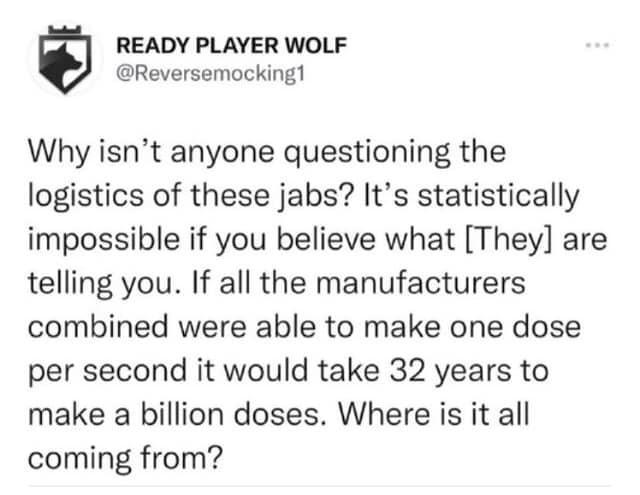Click the word "combined" in the tweet
640x495 pixels.
[x=98, y=327]
